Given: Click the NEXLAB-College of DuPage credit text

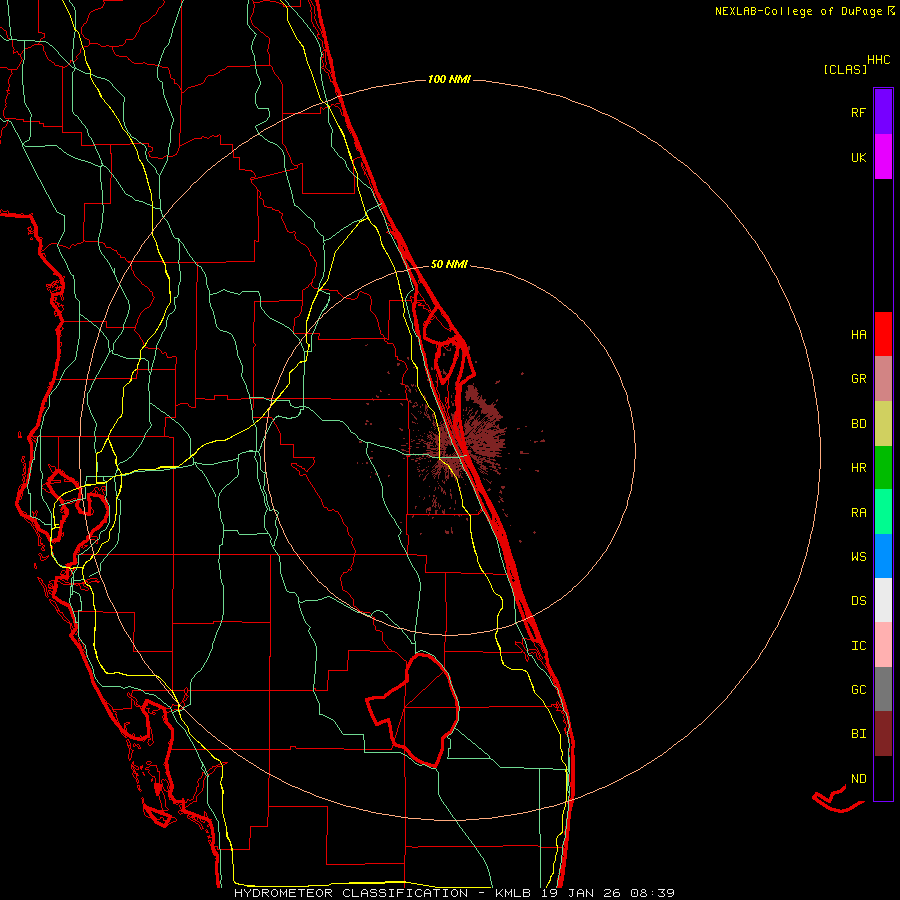Looking at the screenshot, I should tap(798, 11).
